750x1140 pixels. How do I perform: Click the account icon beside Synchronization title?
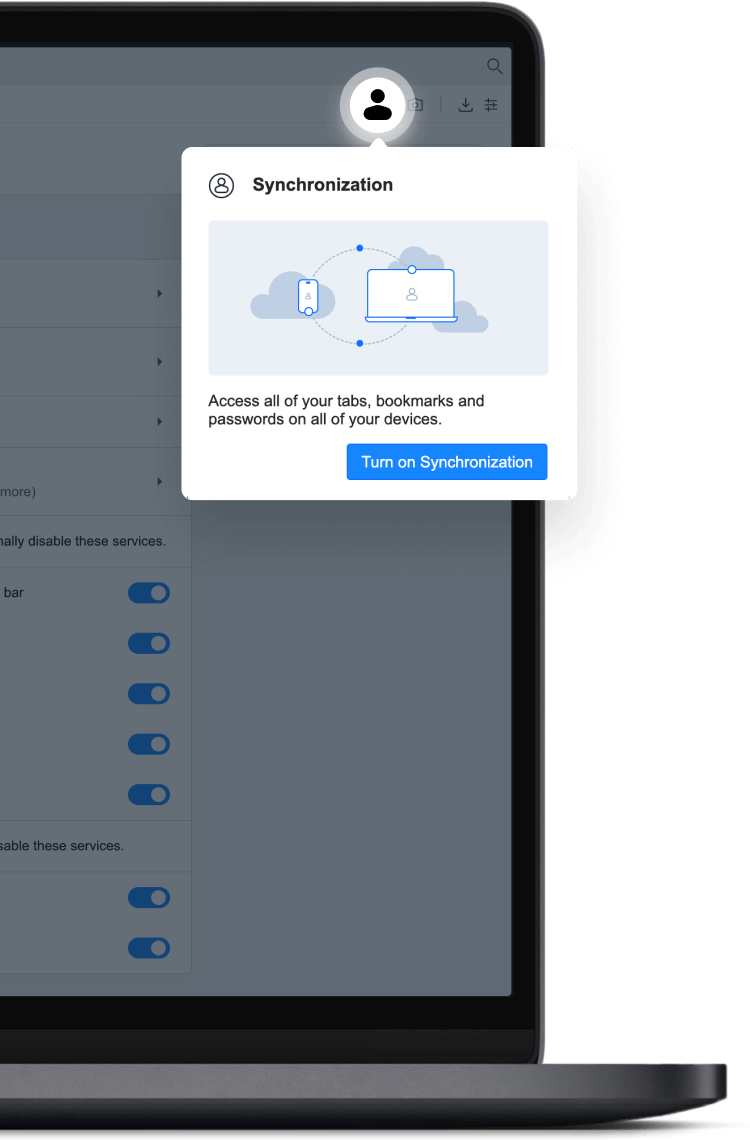221,185
